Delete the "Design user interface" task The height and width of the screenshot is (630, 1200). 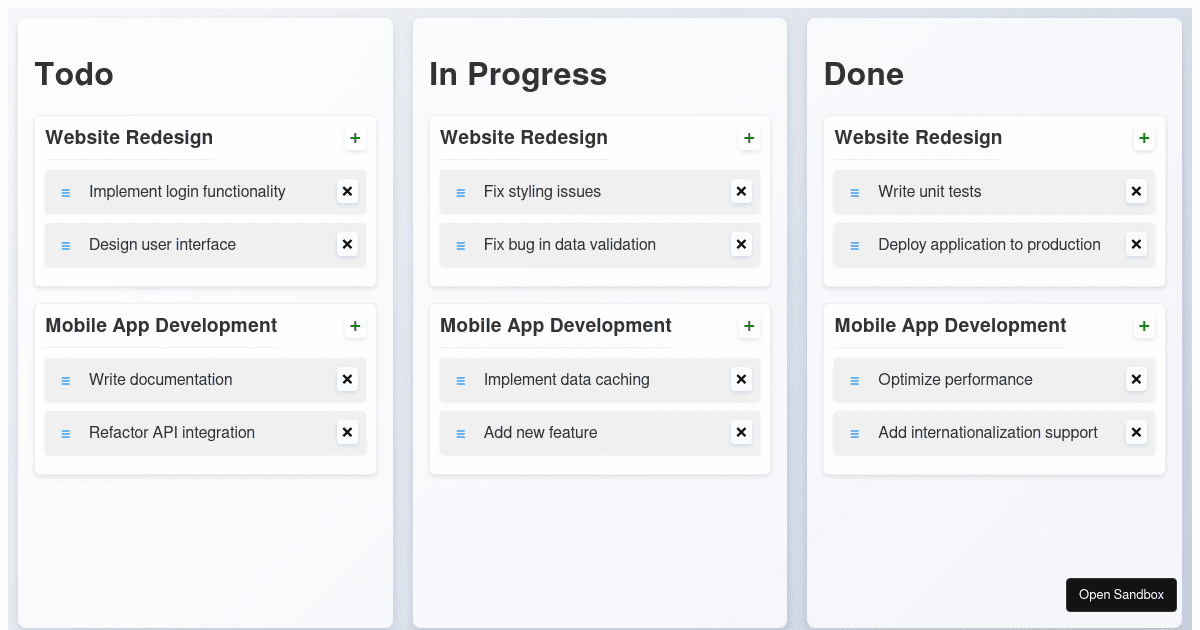pos(347,244)
